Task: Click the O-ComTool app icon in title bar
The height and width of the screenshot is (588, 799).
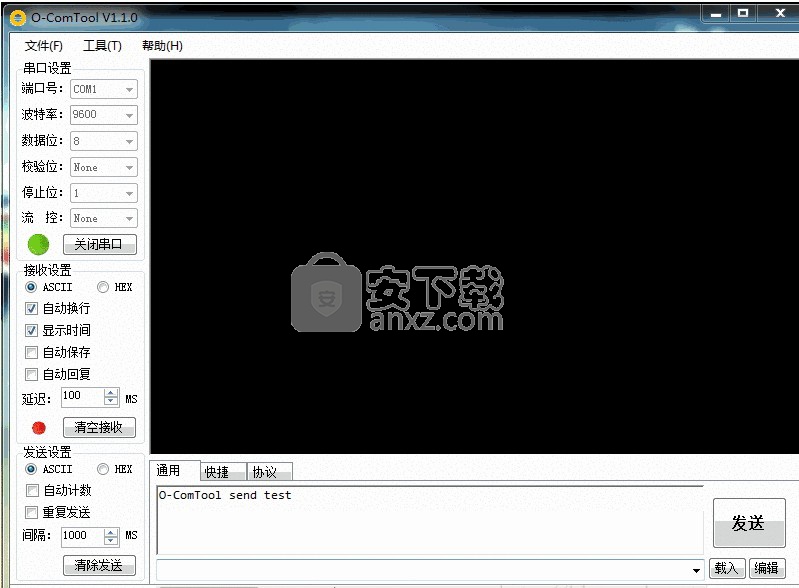Action: tap(18, 18)
